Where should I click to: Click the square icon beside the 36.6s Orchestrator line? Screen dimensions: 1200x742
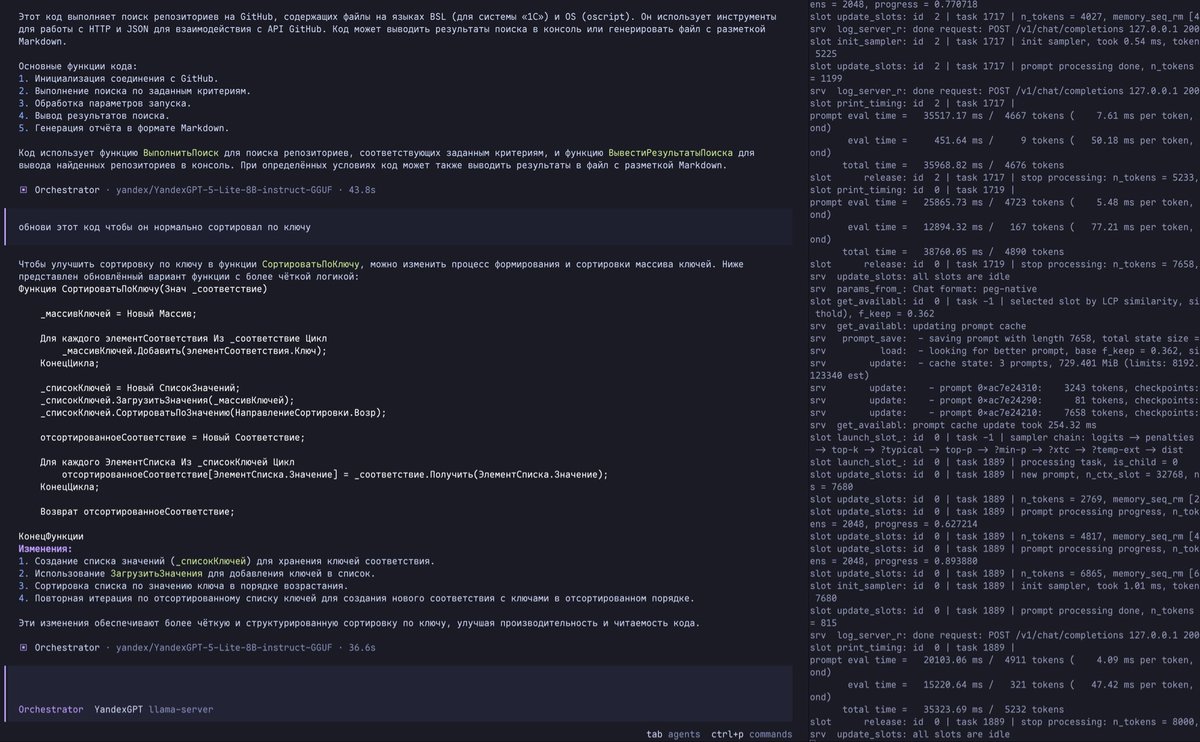click(x=24, y=648)
